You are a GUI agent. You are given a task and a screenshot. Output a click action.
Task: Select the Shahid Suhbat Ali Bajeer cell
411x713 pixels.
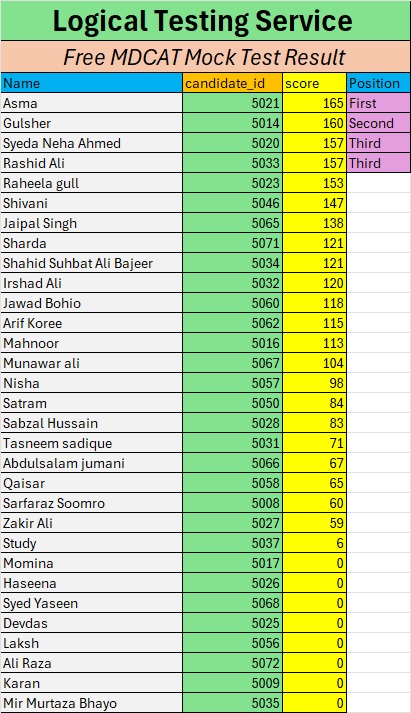coord(92,263)
